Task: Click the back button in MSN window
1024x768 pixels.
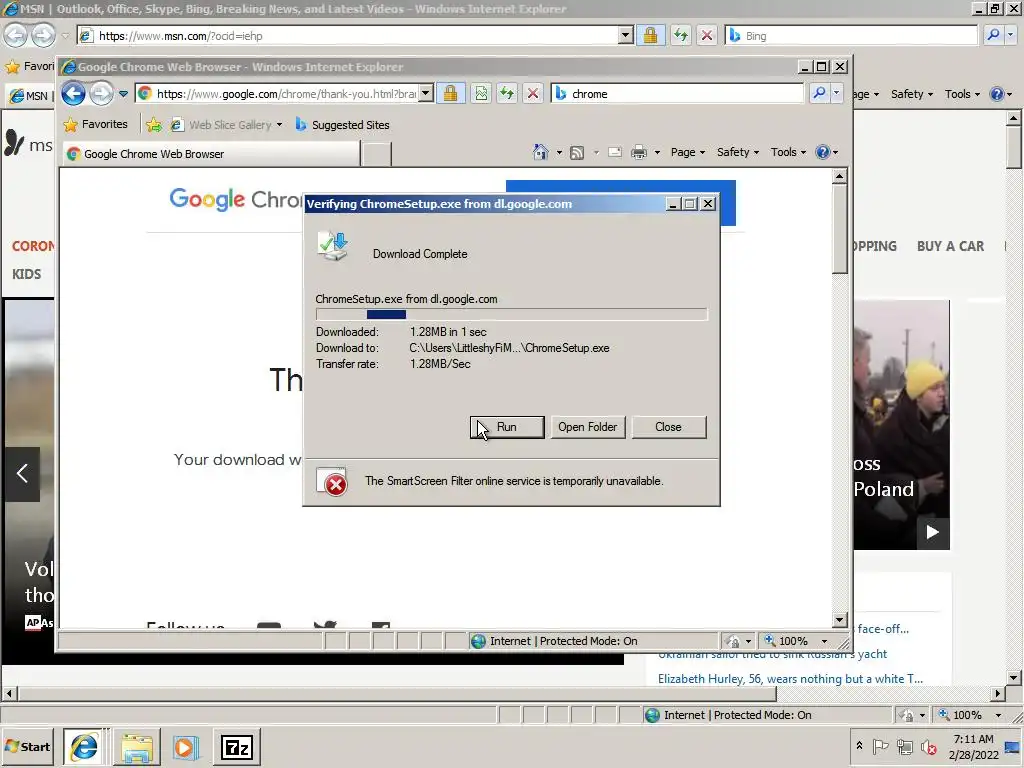Action: click(x=16, y=35)
